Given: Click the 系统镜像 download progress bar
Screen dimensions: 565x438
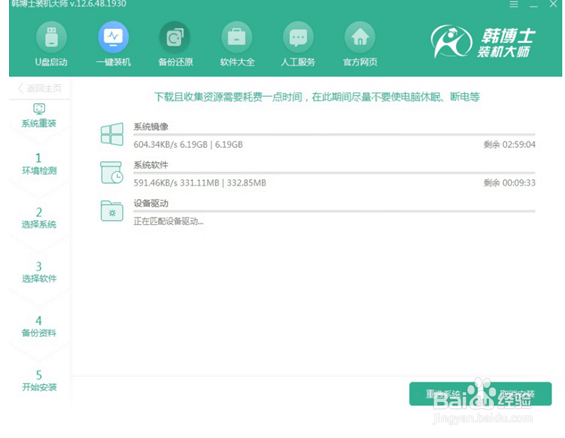Looking at the screenshot, I should click(x=334, y=135).
